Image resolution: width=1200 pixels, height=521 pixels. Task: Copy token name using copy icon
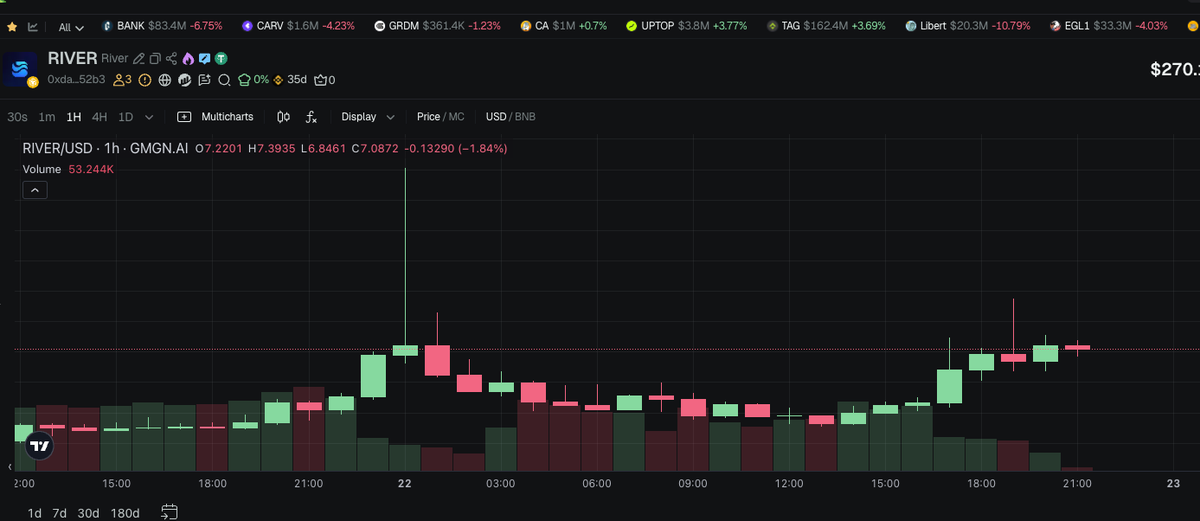(155, 60)
